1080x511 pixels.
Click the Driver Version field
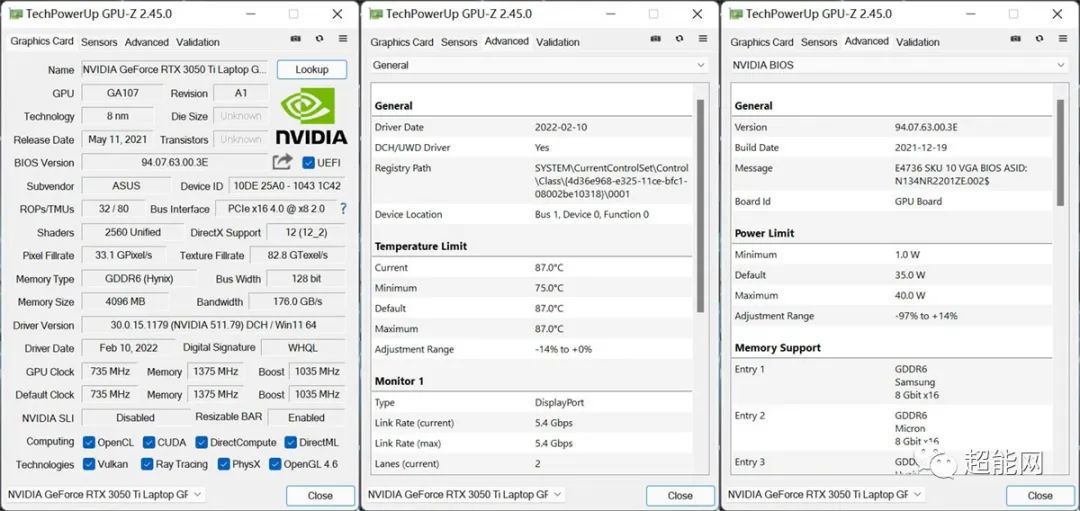(214, 325)
